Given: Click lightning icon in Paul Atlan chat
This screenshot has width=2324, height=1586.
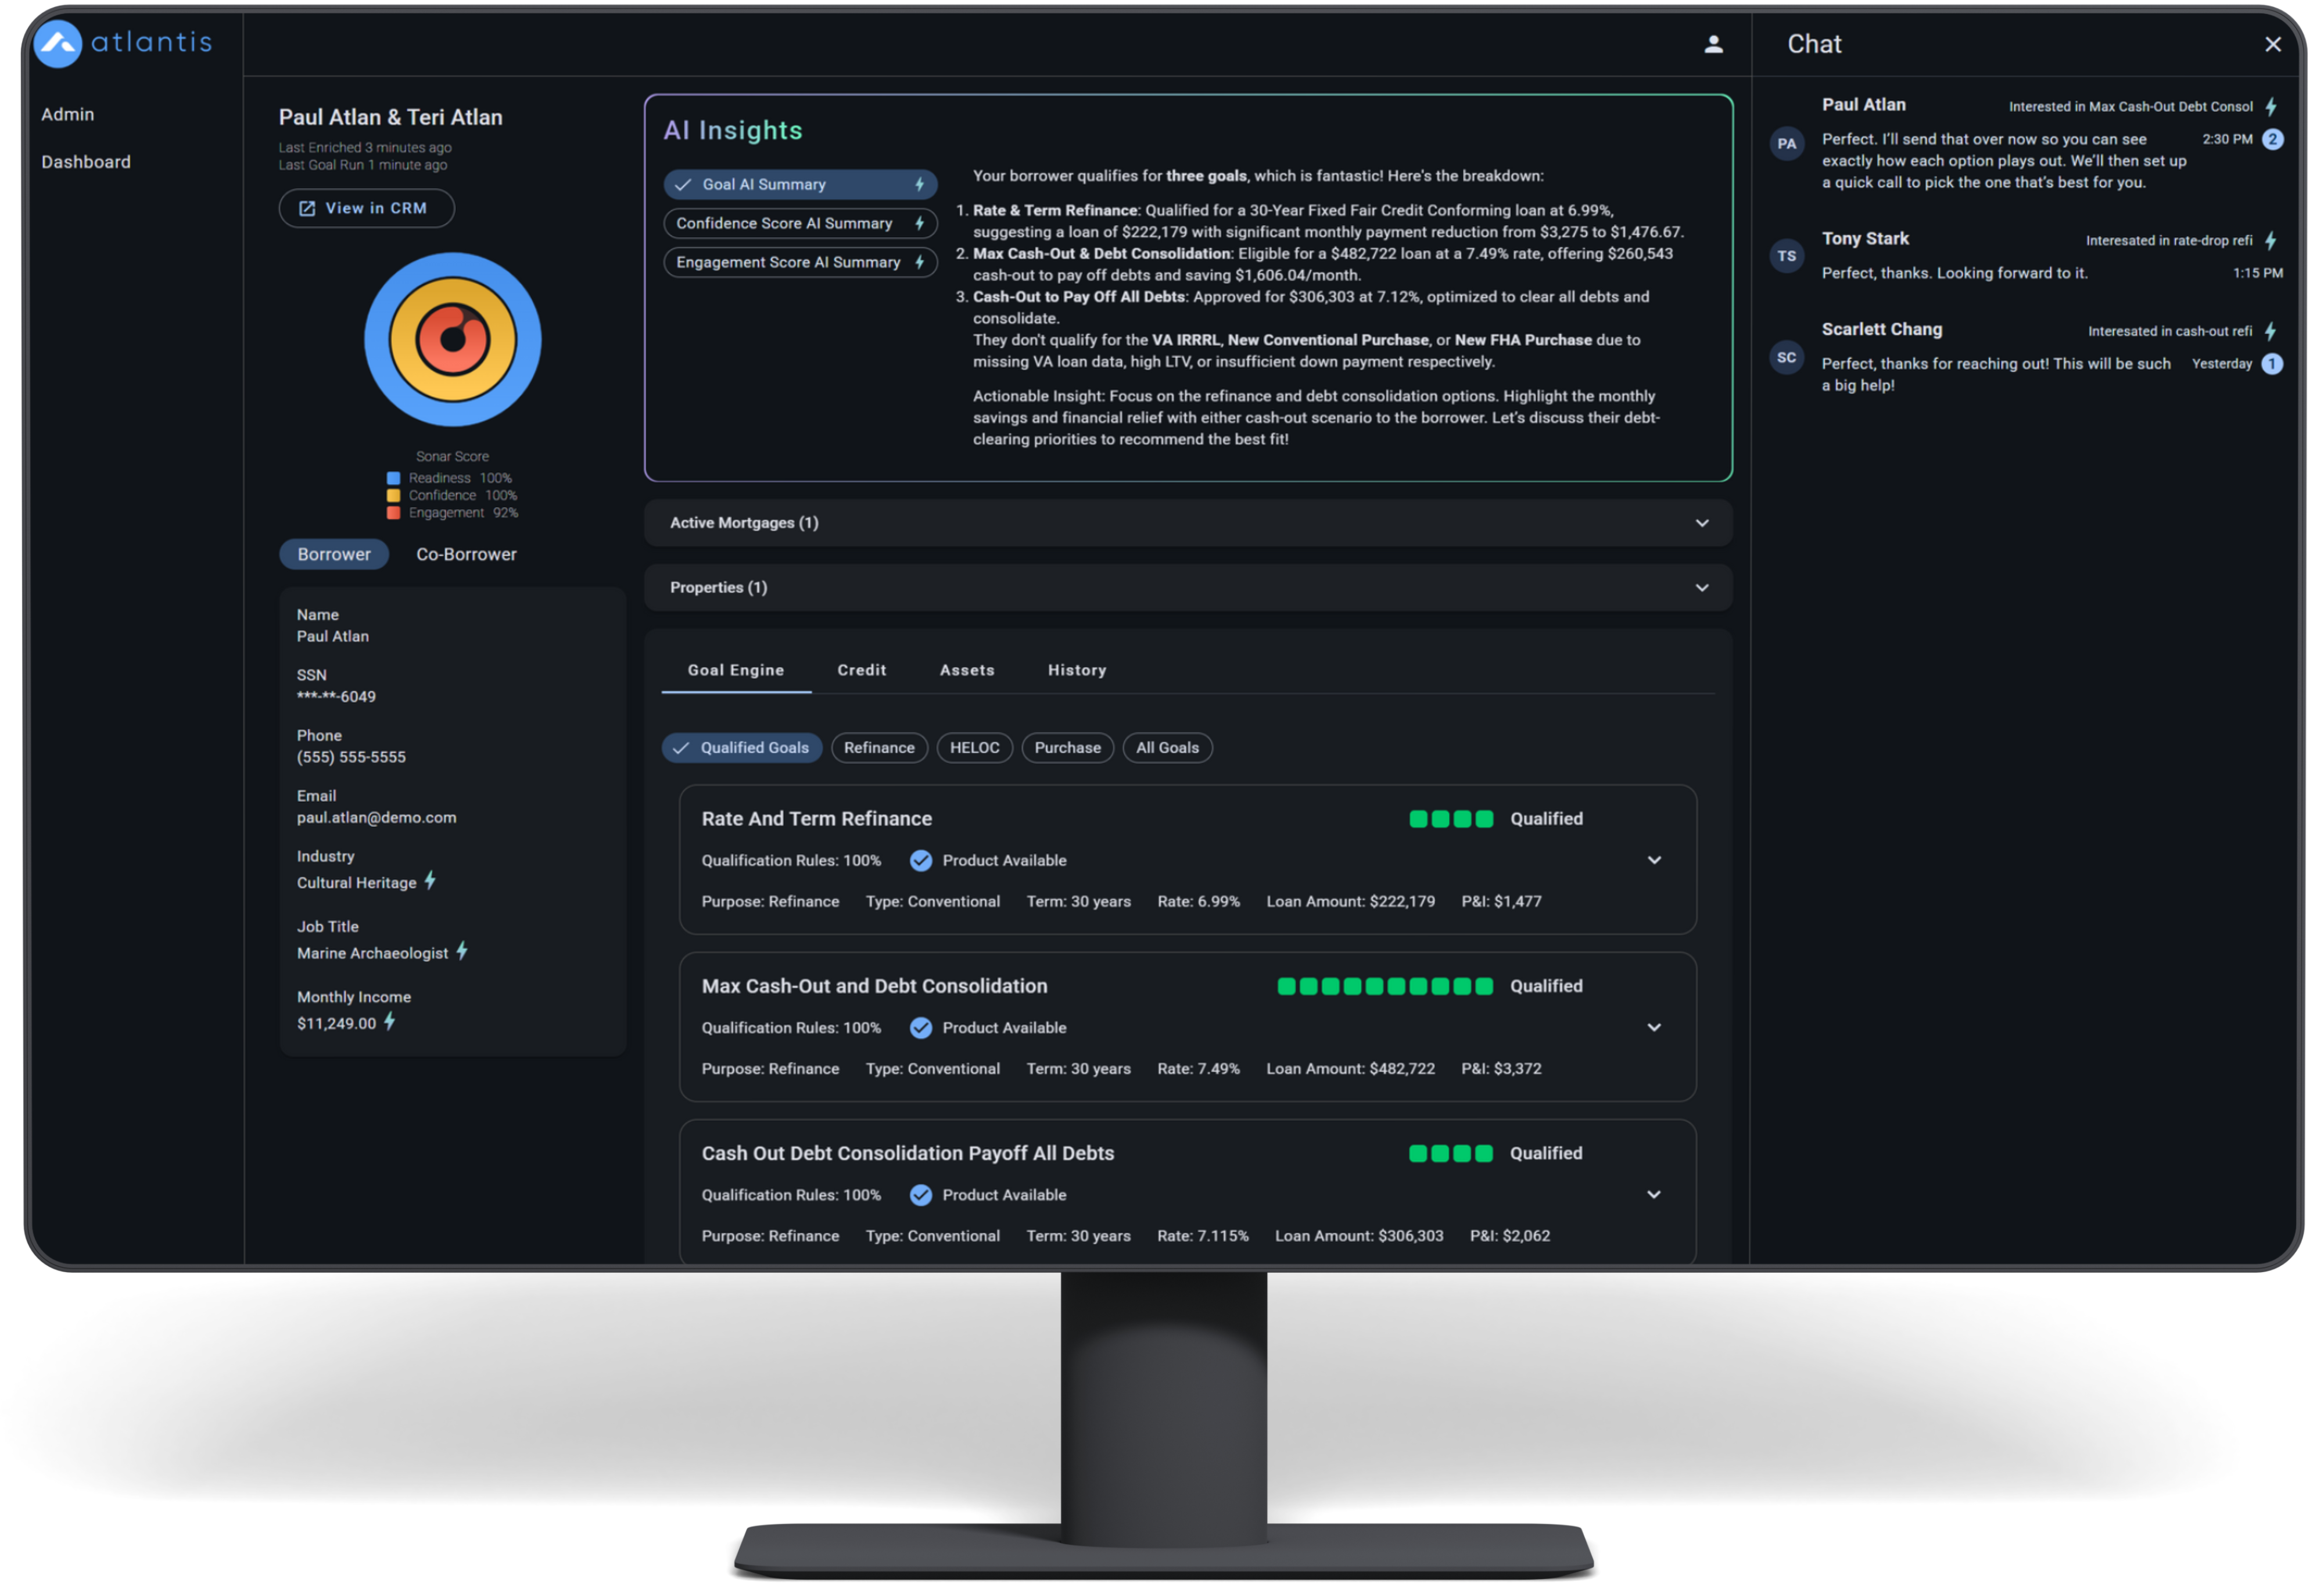Looking at the screenshot, I should coord(2270,106).
